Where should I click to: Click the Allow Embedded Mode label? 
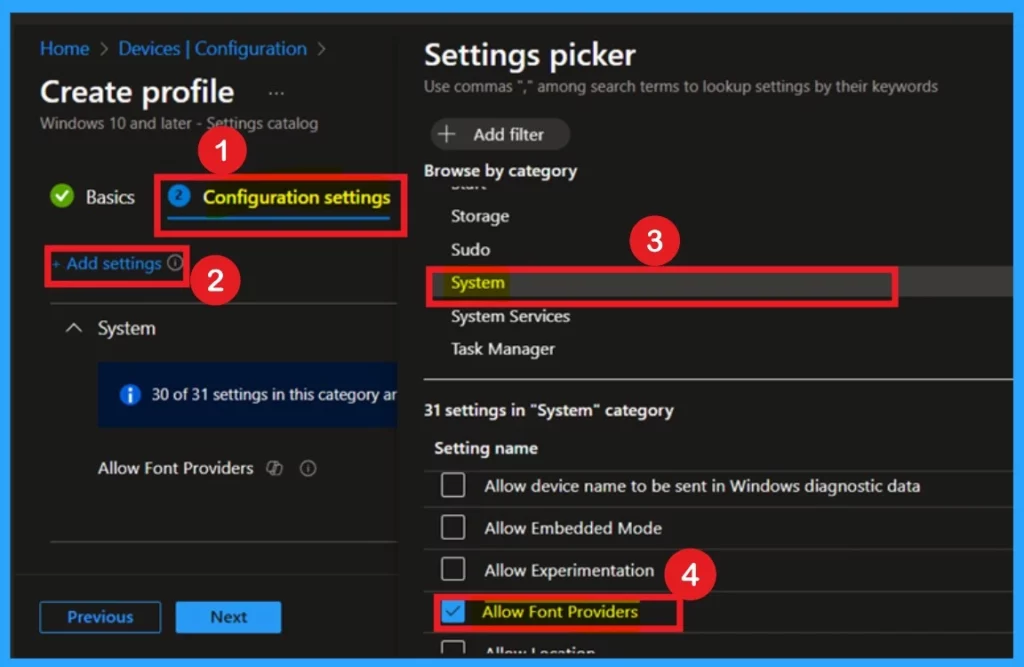(573, 528)
